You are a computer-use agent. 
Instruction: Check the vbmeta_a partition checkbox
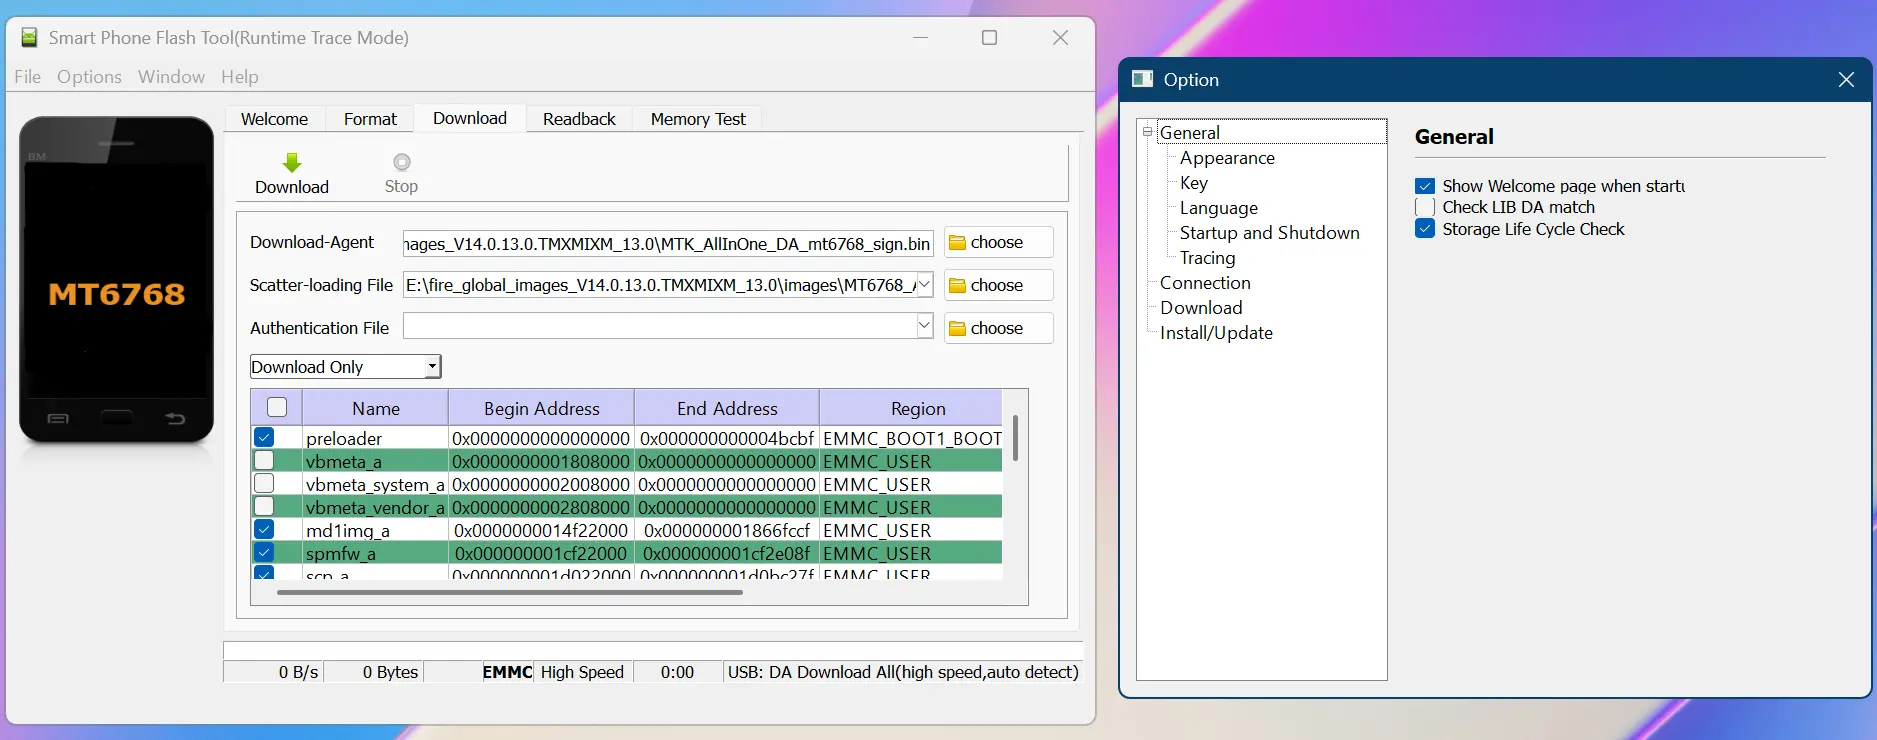[x=264, y=460]
